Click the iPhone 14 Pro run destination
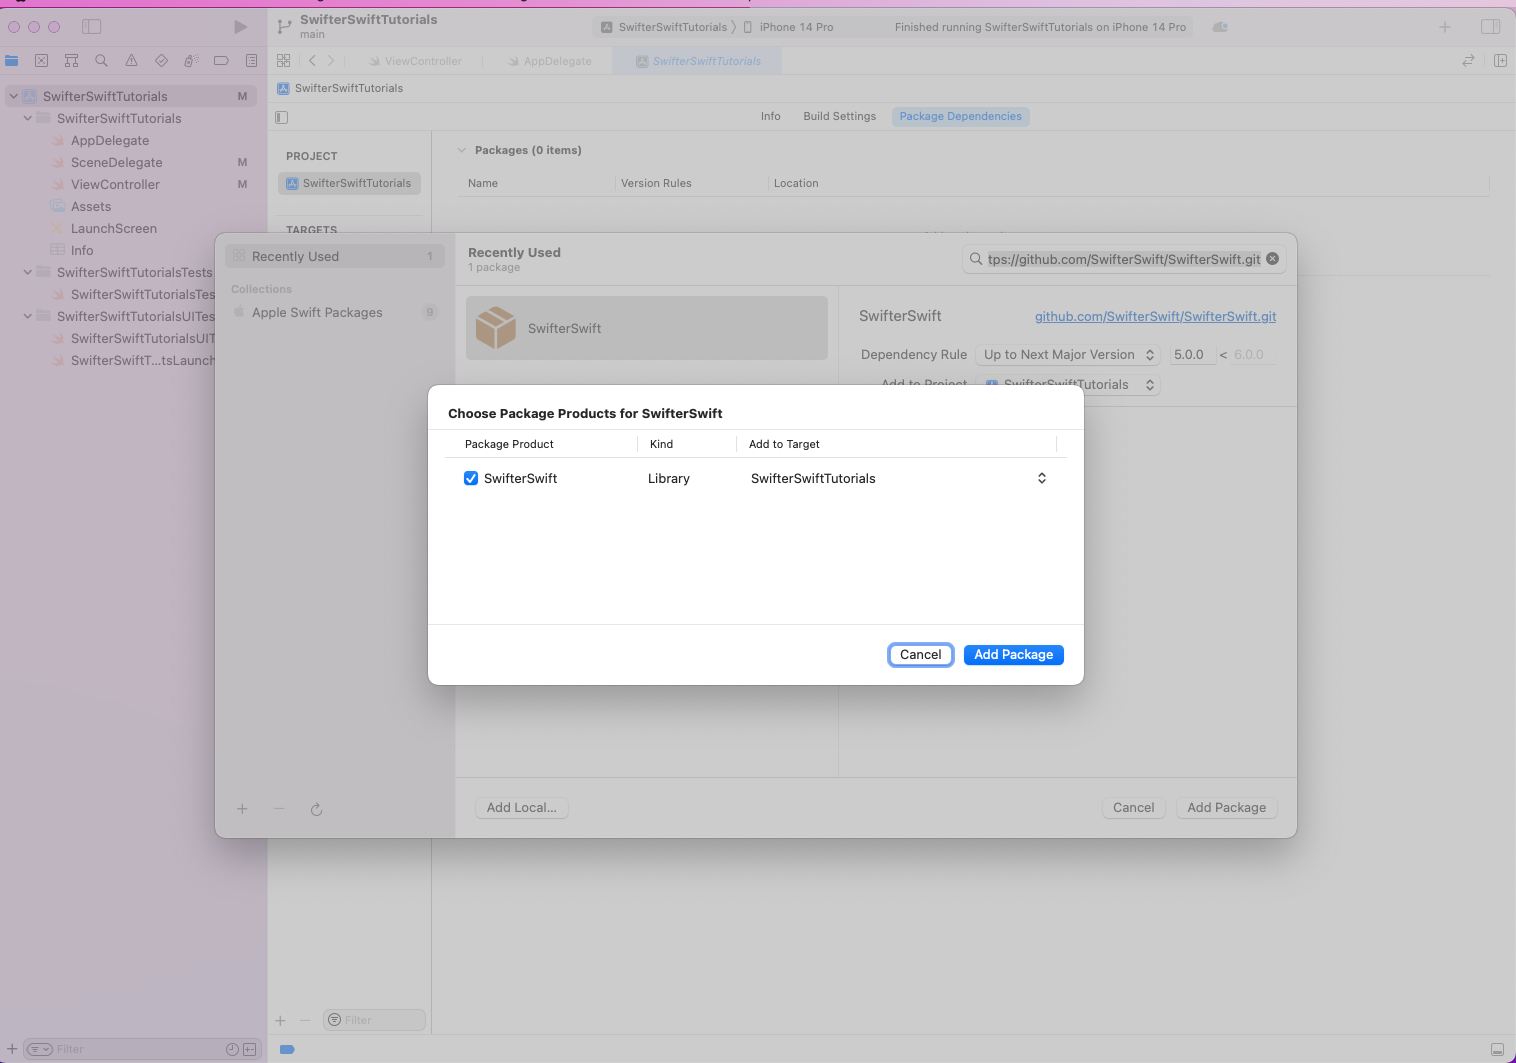This screenshot has height=1063, width=1516. 788,27
